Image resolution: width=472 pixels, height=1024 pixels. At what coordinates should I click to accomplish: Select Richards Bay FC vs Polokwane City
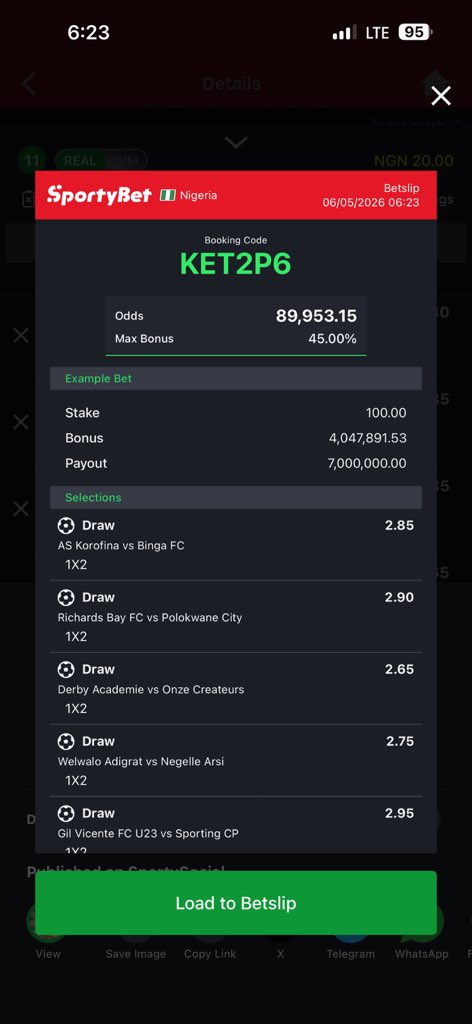coord(149,617)
